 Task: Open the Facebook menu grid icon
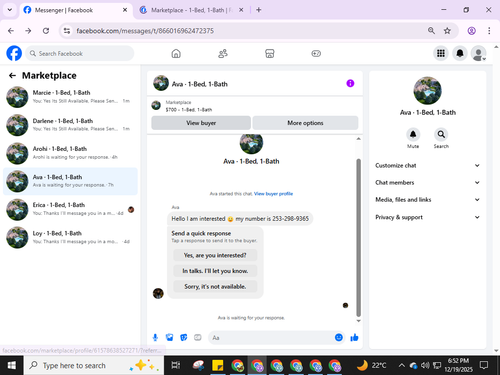(x=441, y=53)
